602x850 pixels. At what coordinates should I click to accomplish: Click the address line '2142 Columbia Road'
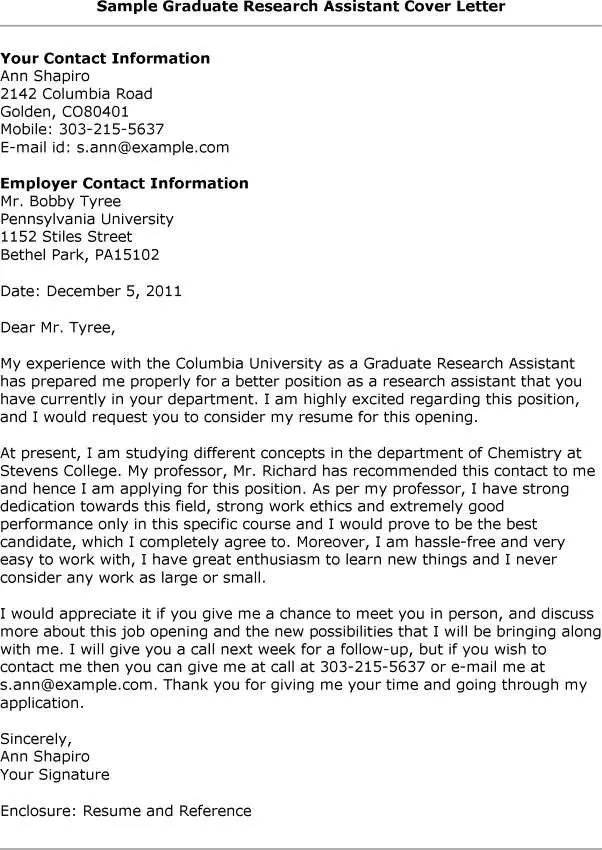pyautogui.click(x=76, y=94)
